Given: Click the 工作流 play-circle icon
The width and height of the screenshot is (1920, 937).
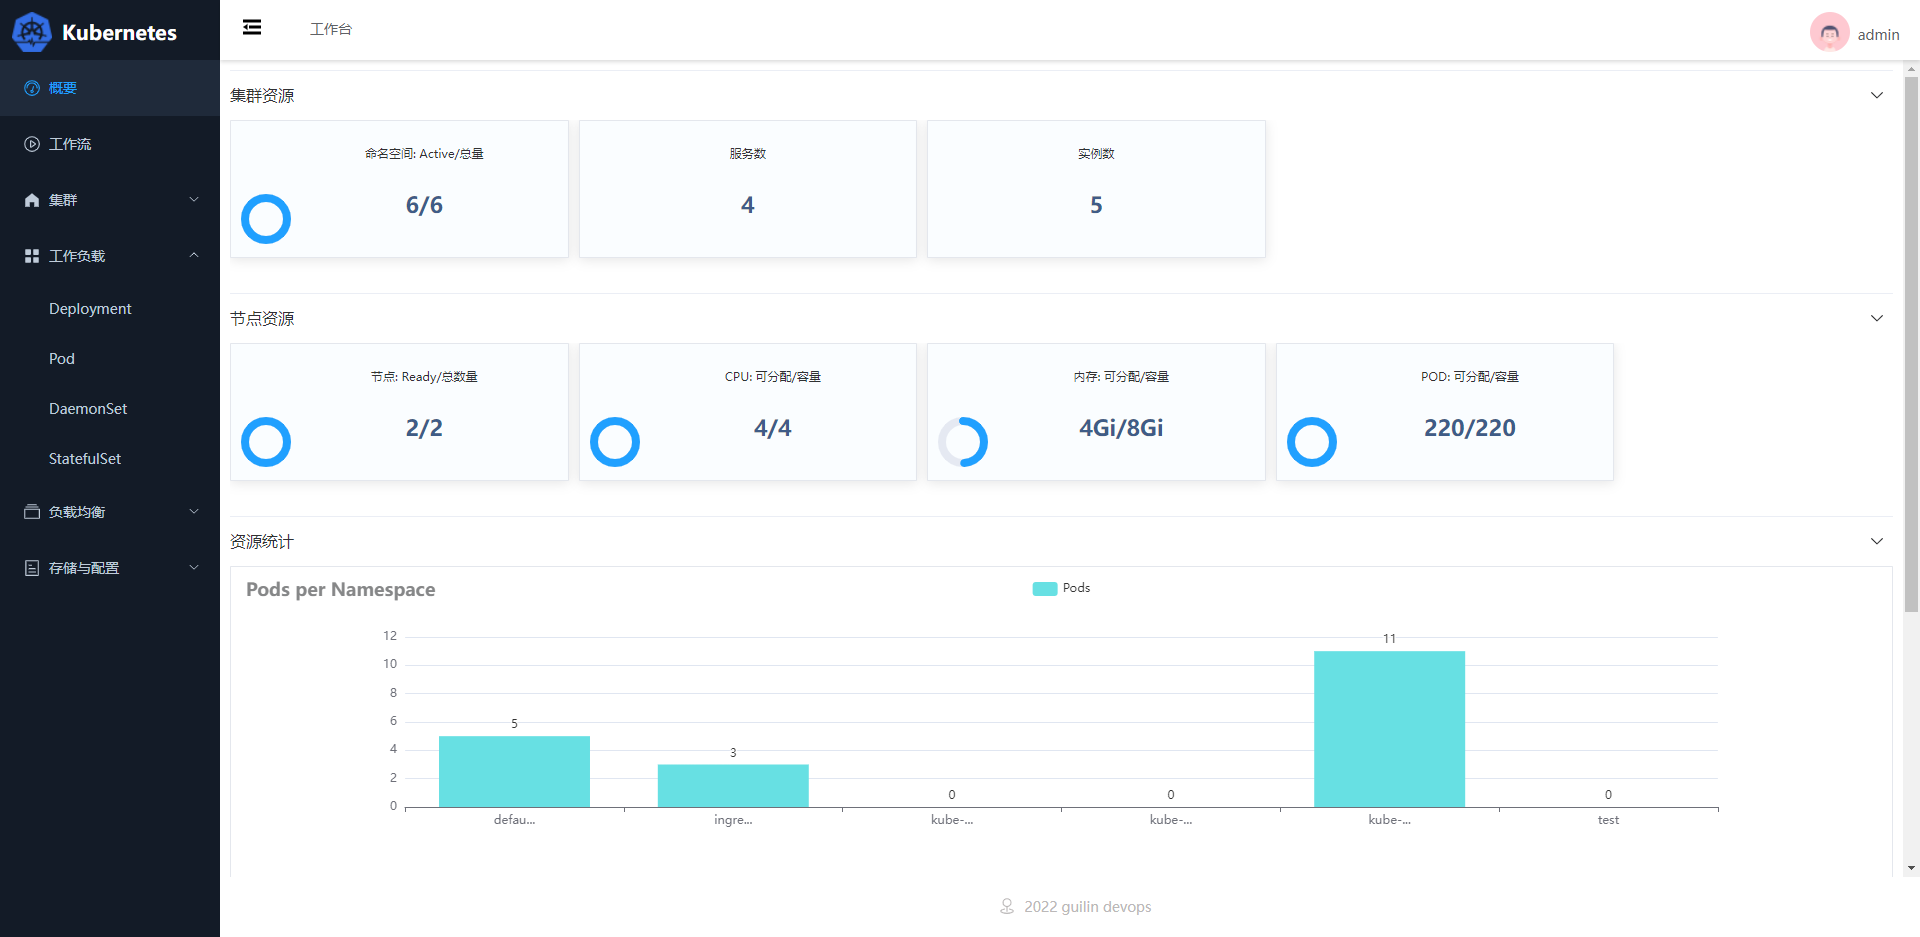Looking at the screenshot, I should coord(32,144).
